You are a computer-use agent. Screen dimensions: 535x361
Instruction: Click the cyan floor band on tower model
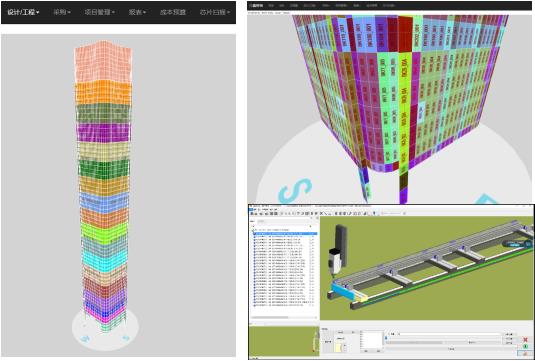coord(104,260)
